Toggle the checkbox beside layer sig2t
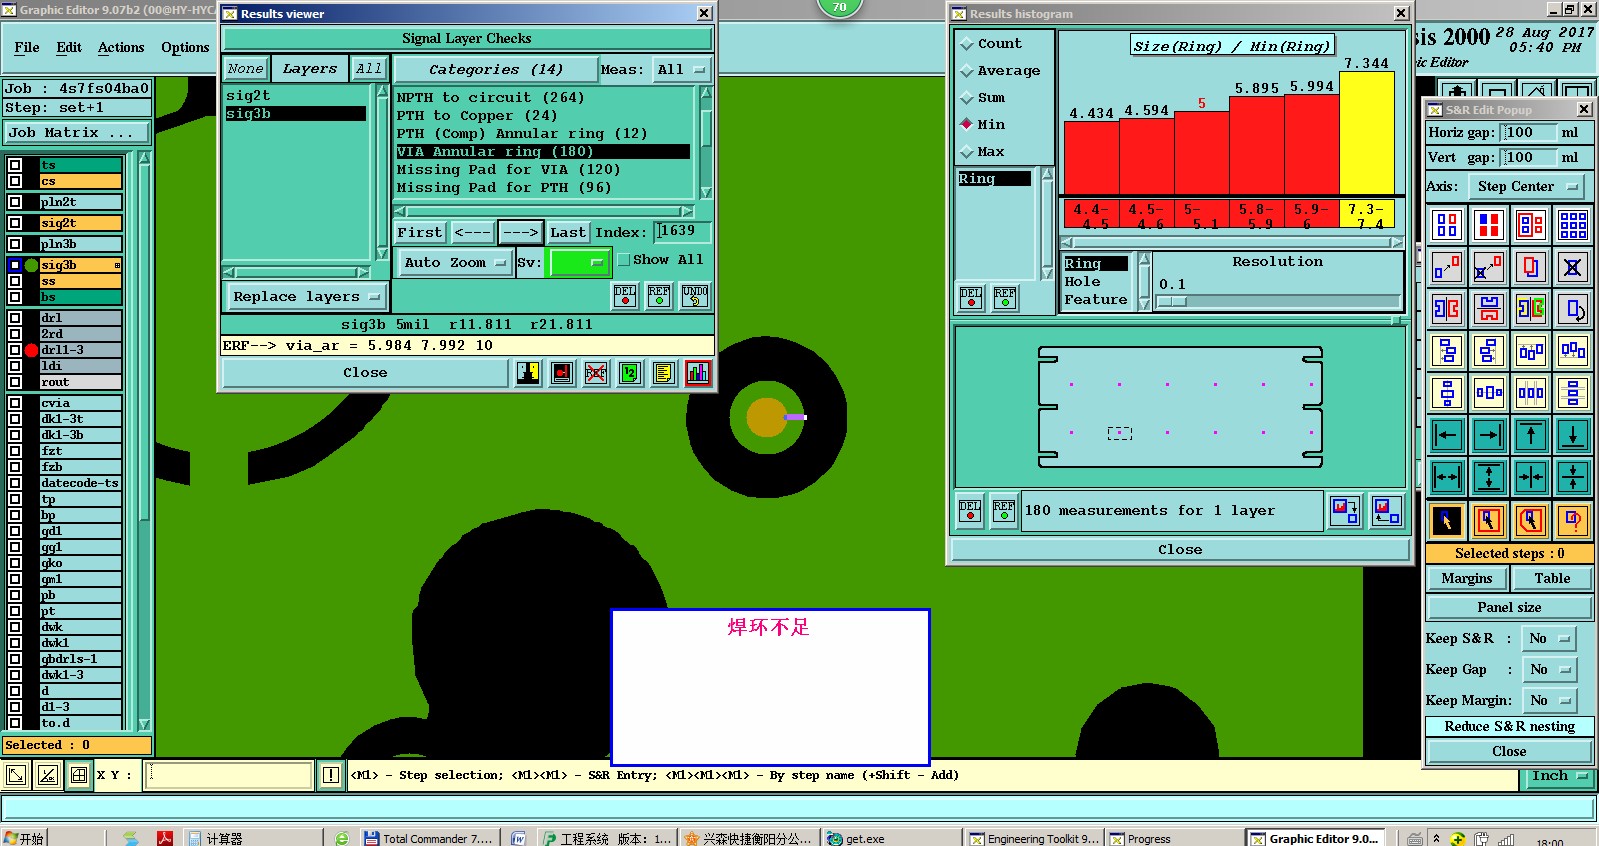Image resolution: width=1599 pixels, height=846 pixels. (x=15, y=223)
